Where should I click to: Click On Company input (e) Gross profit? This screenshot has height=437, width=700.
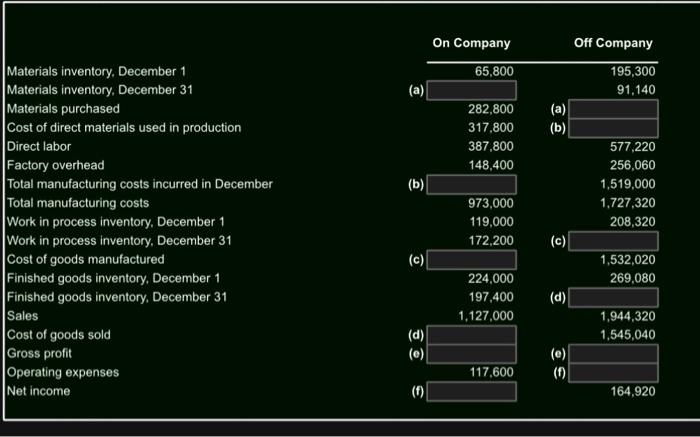tap(471, 354)
